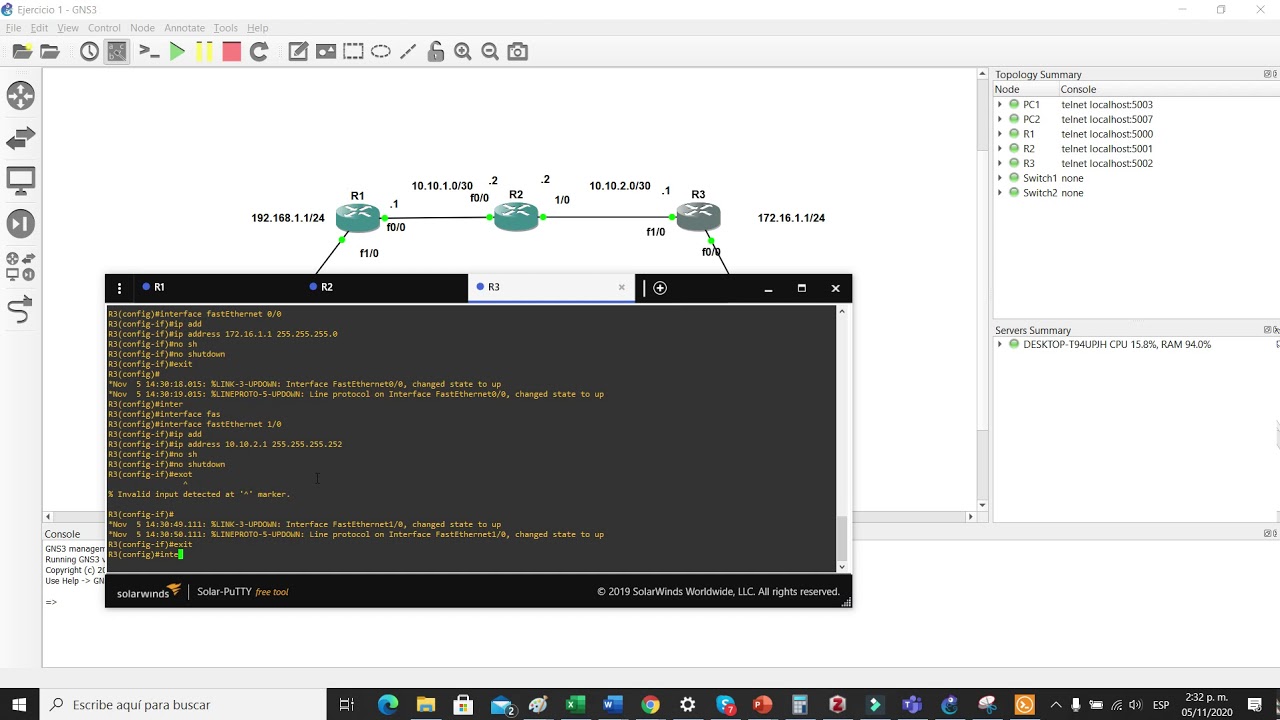Select the Insert a picture tool
The height and width of the screenshot is (720, 1280).
(x=326, y=52)
